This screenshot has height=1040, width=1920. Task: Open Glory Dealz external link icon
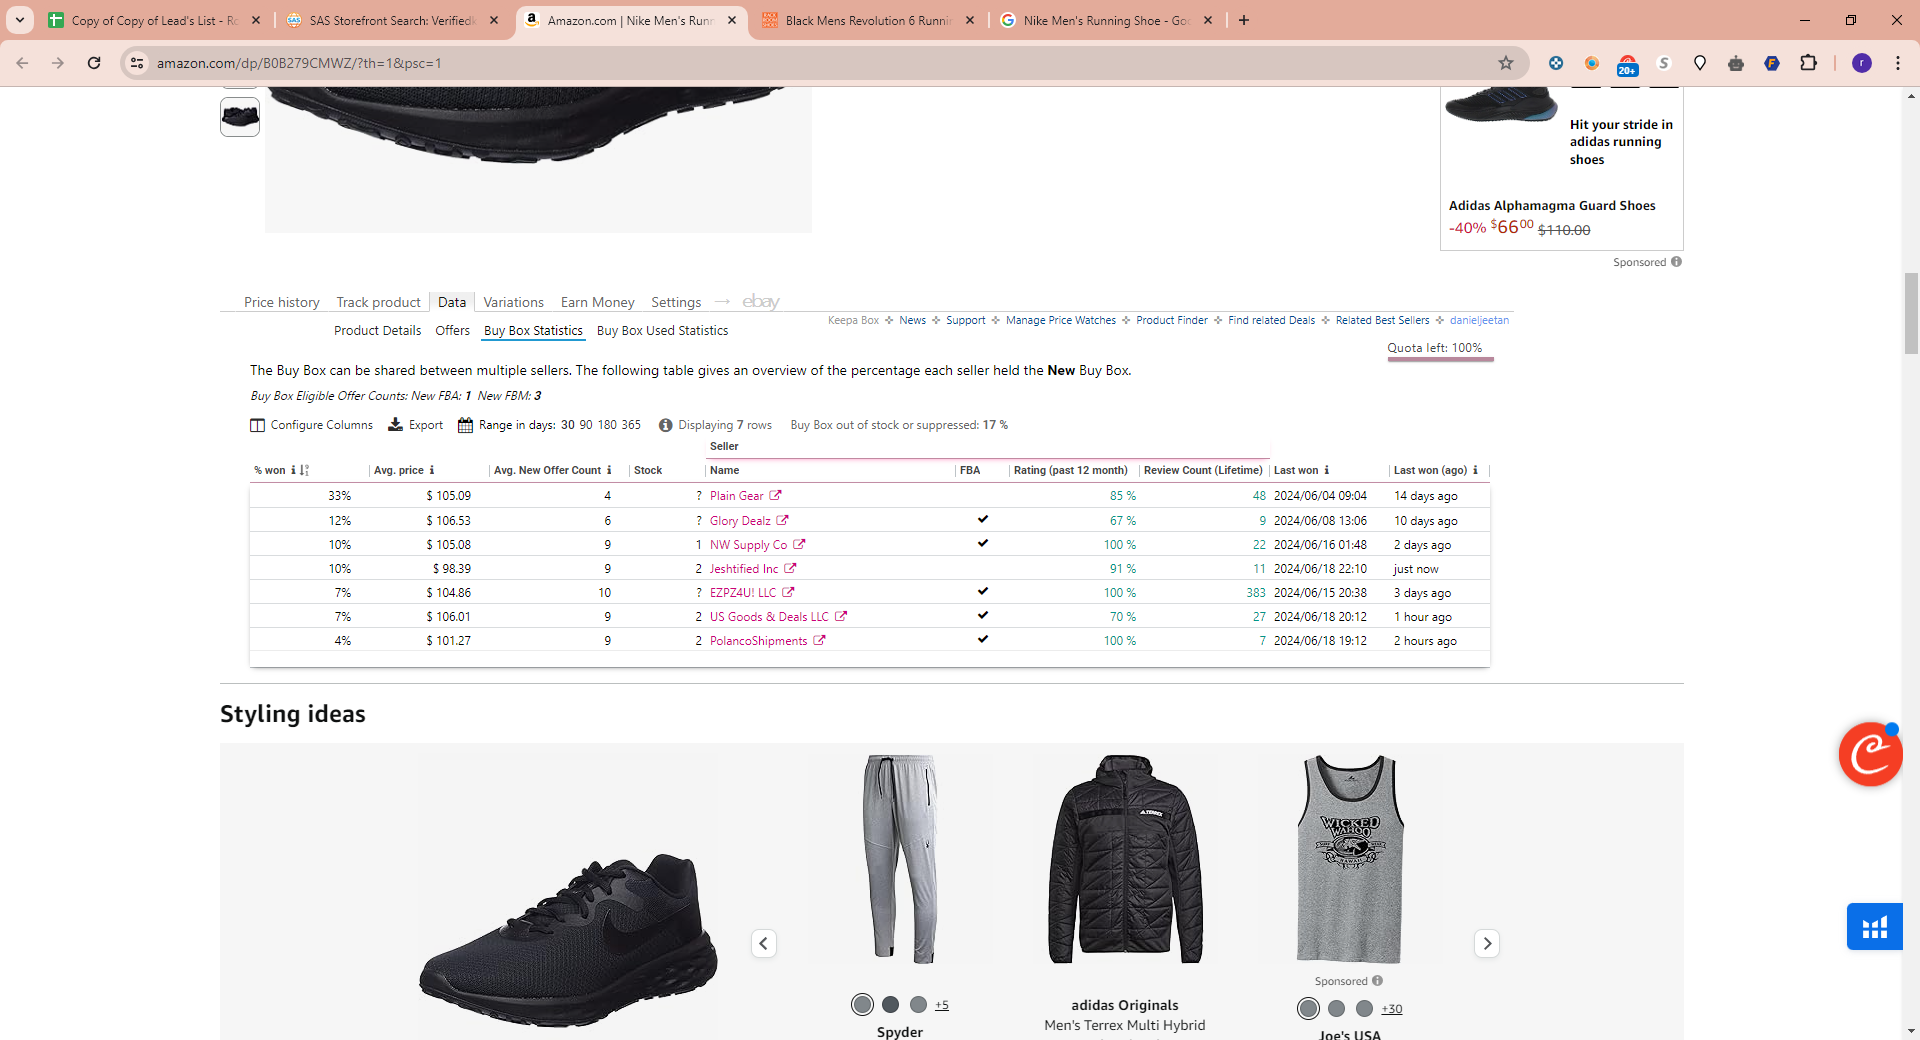[x=782, y=520]
